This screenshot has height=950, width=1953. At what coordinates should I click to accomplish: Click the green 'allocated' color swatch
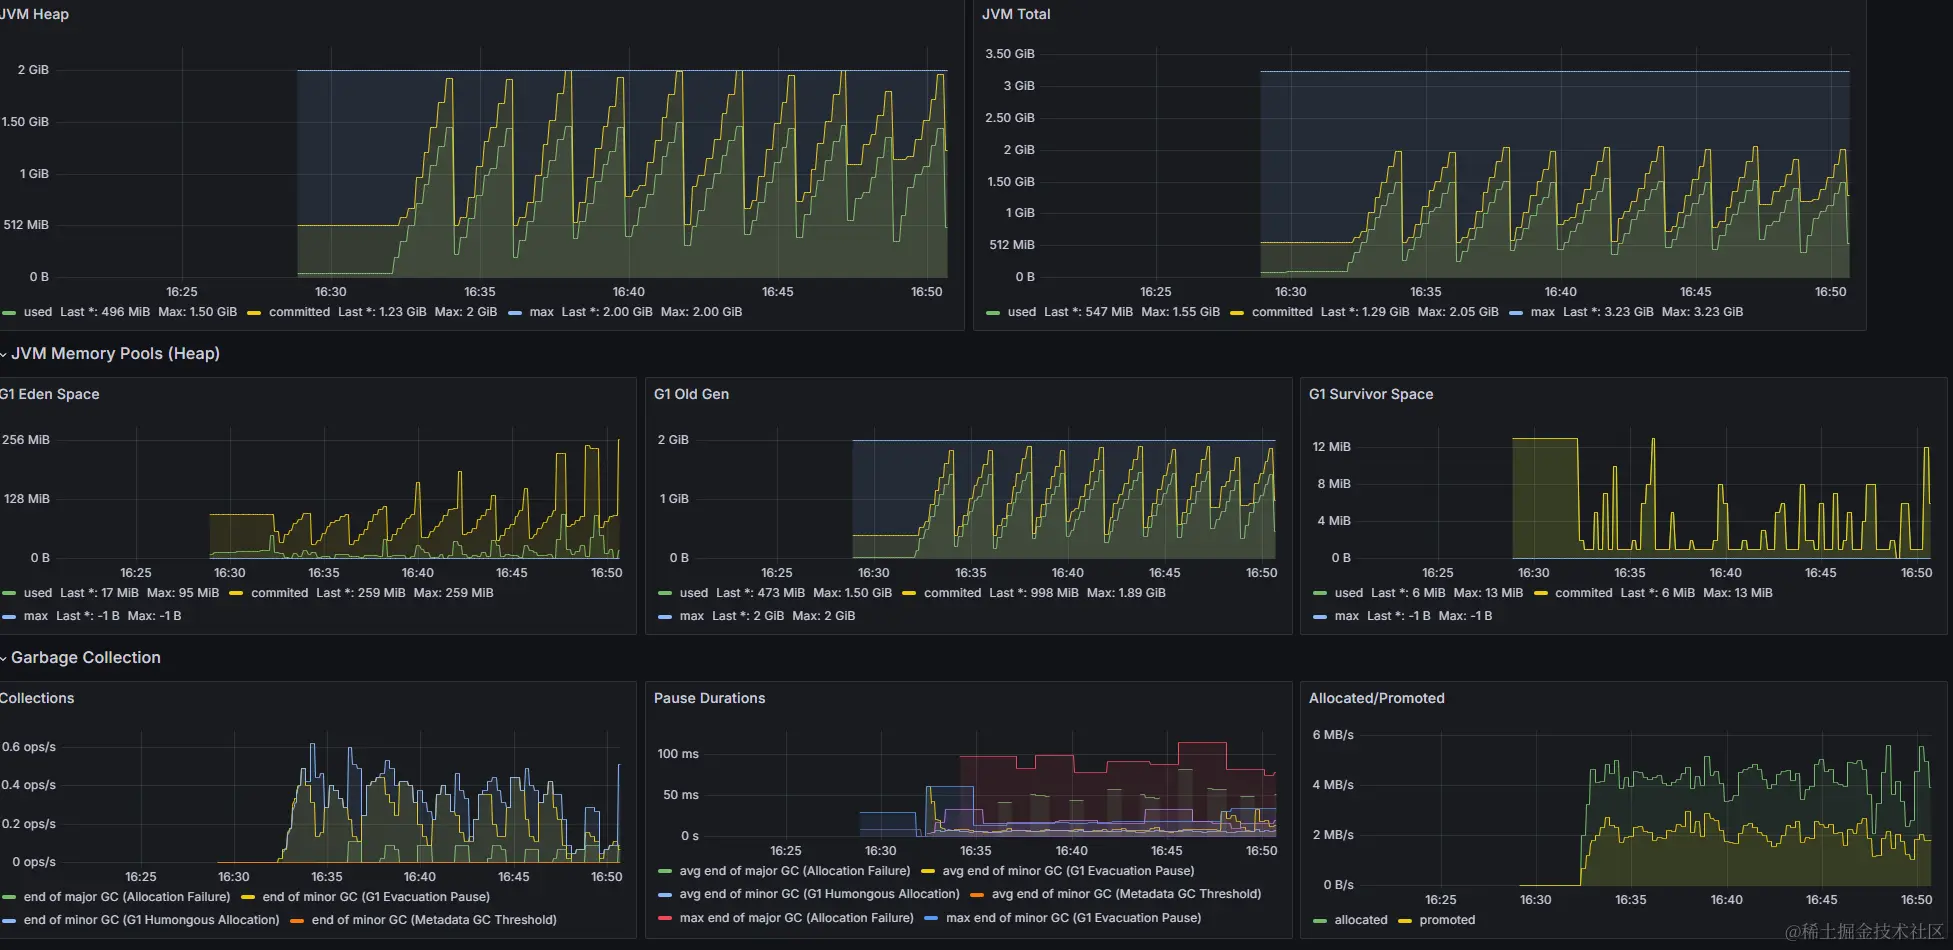click(x=1320, y=921)
